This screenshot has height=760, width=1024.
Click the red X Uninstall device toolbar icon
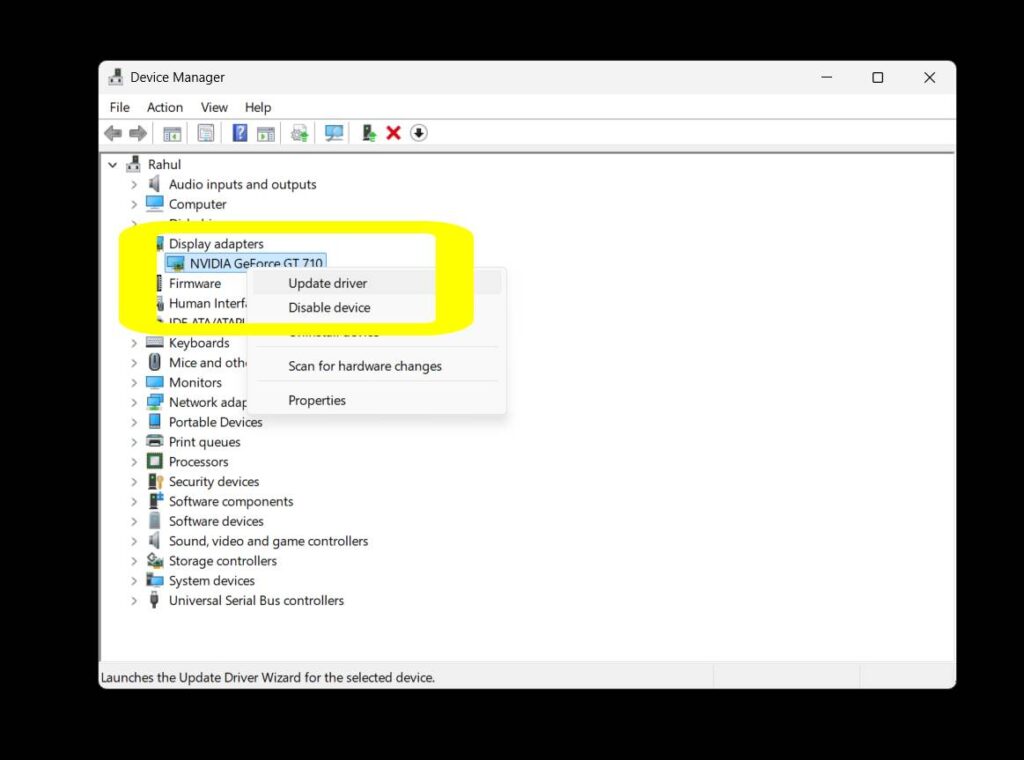coord(393,133)
